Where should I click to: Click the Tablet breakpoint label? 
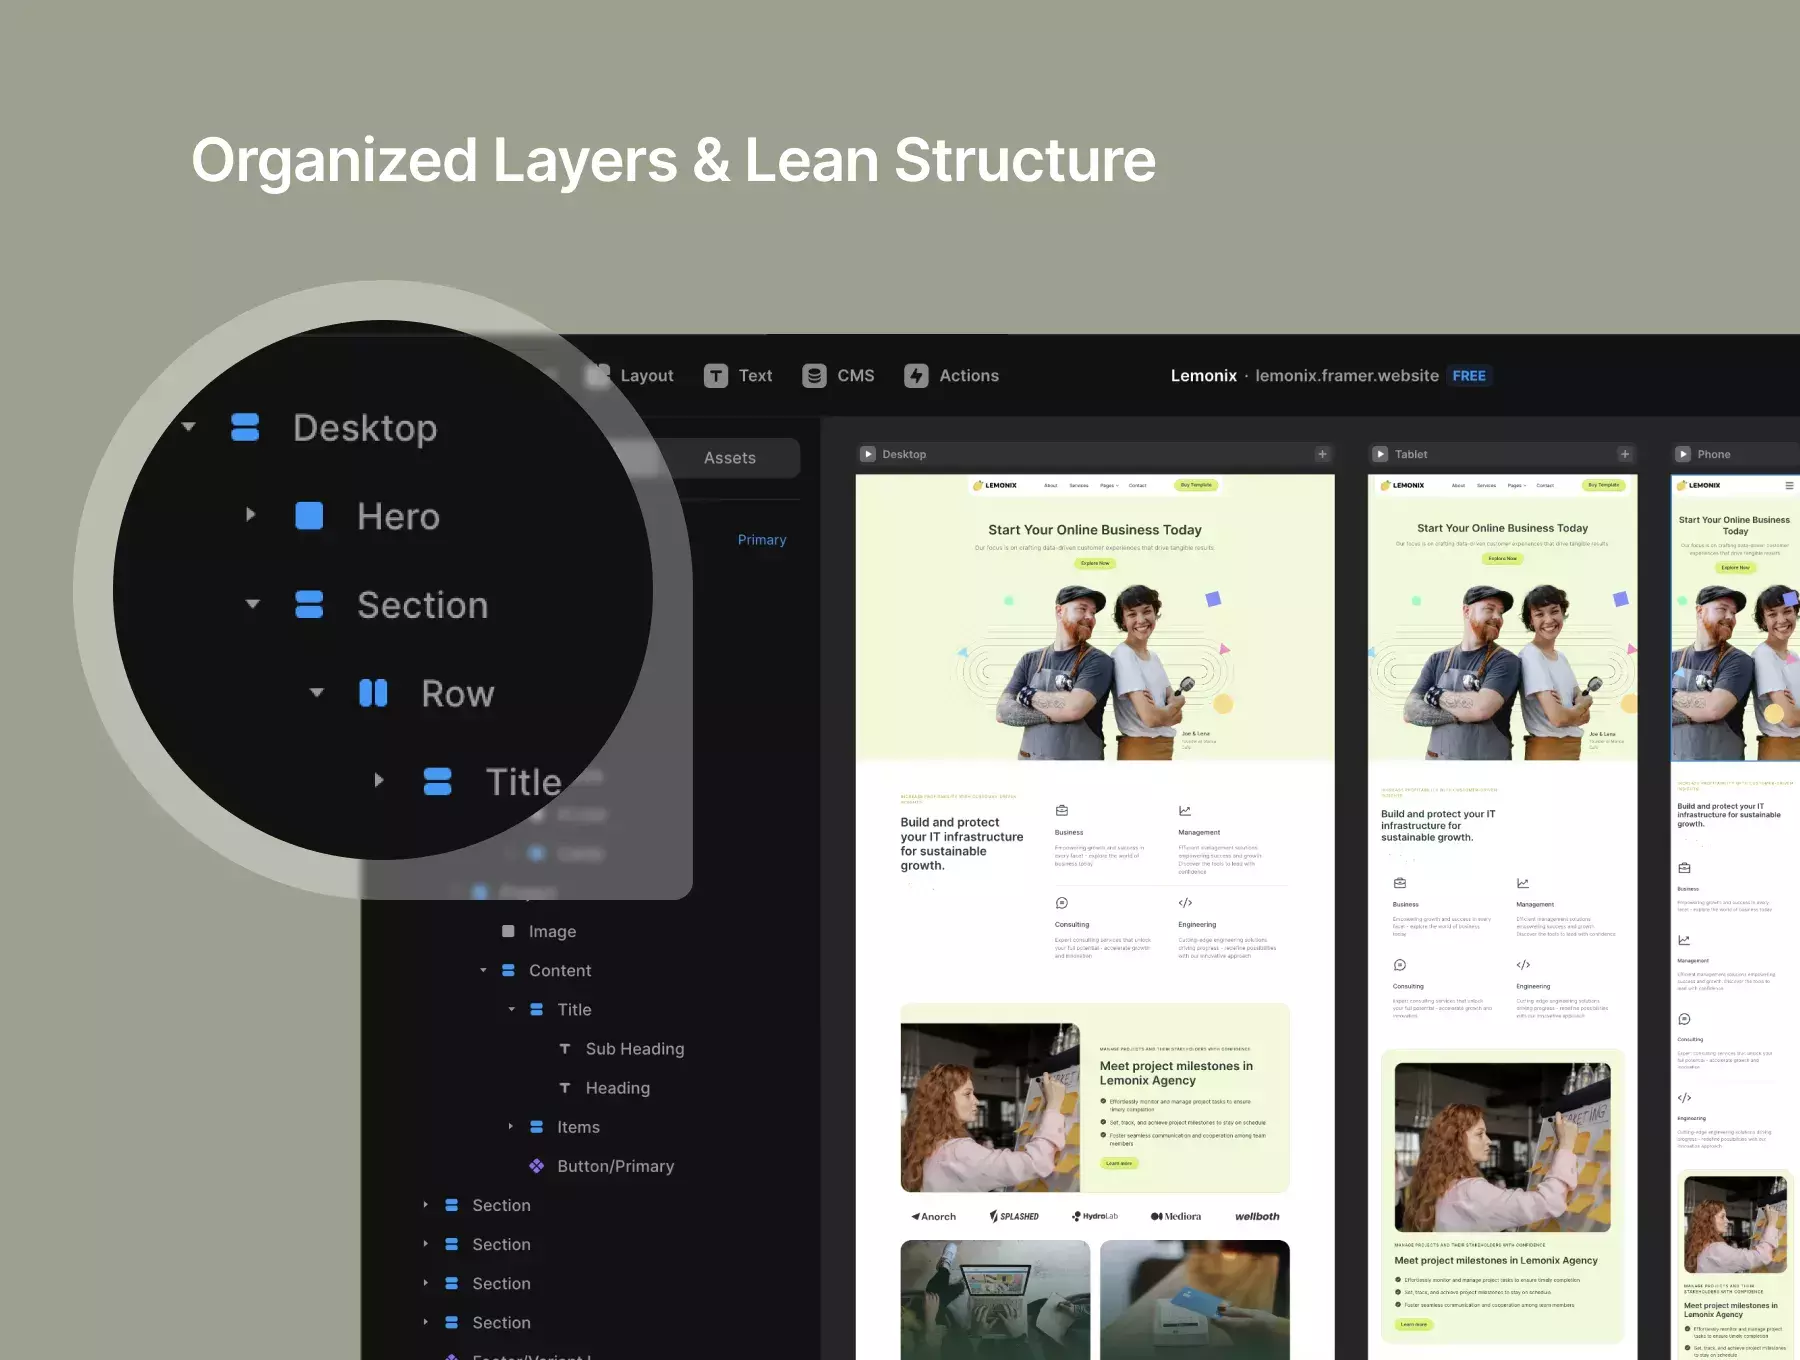coord(1411,454)
